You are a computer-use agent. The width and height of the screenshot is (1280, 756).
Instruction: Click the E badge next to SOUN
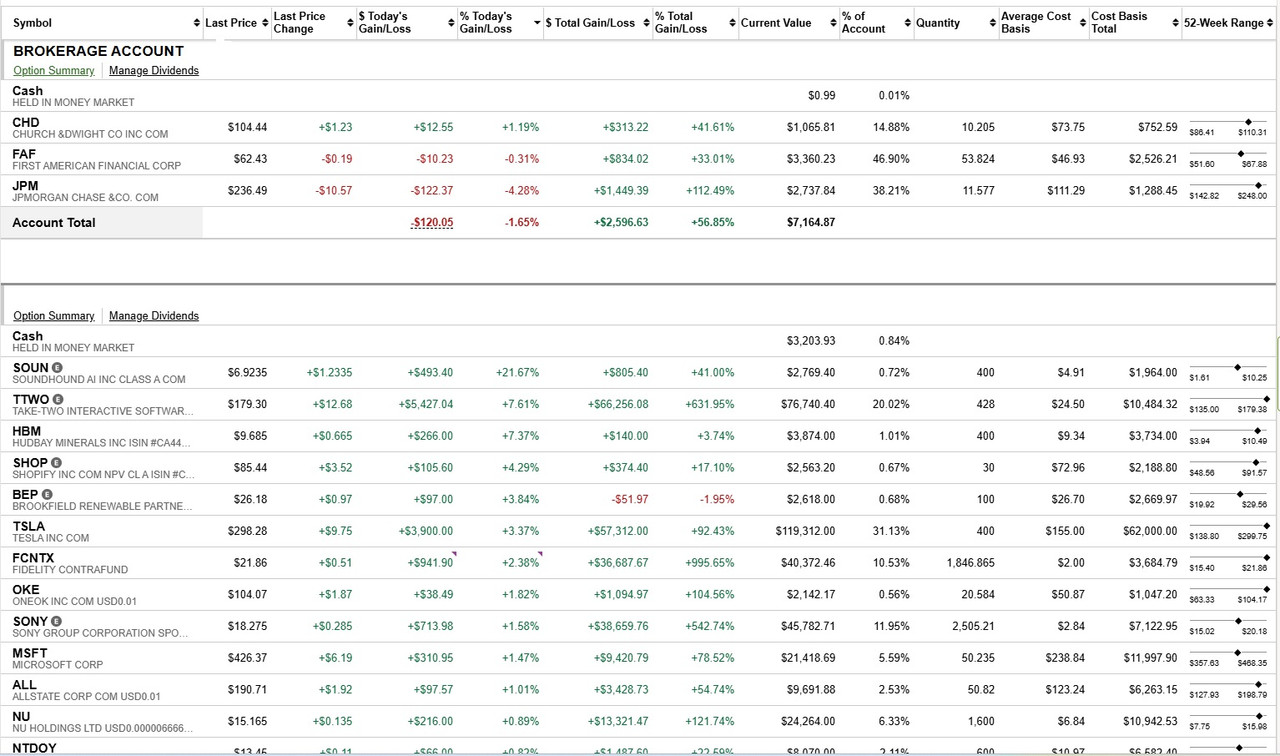(57, 367)
